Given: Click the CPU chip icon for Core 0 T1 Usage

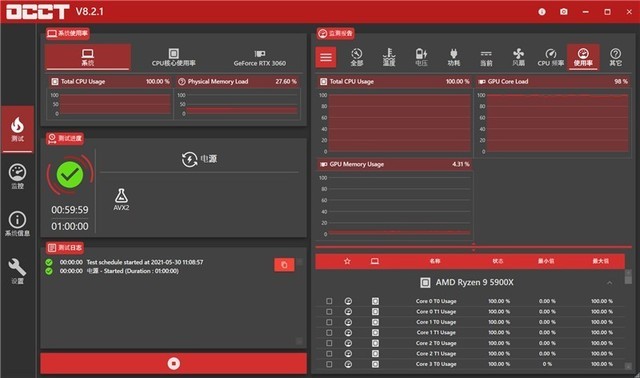Looking at the screenshot, I should point(375,311).
